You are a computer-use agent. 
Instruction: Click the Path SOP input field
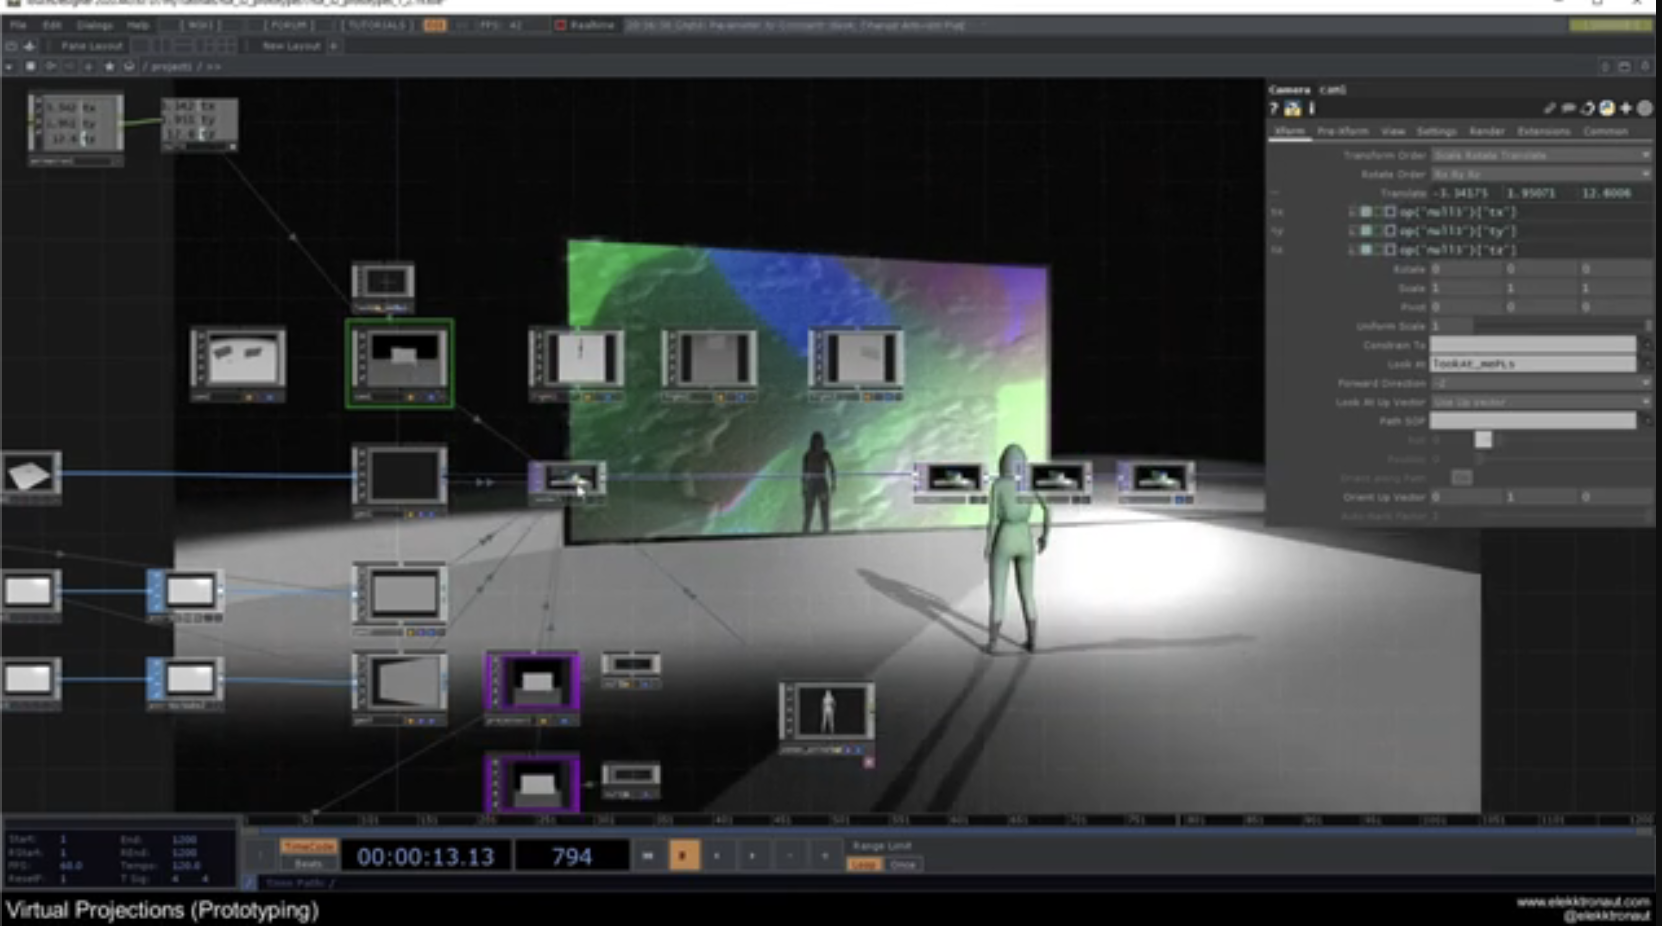pyautogui.click(x=1533, y=421)
